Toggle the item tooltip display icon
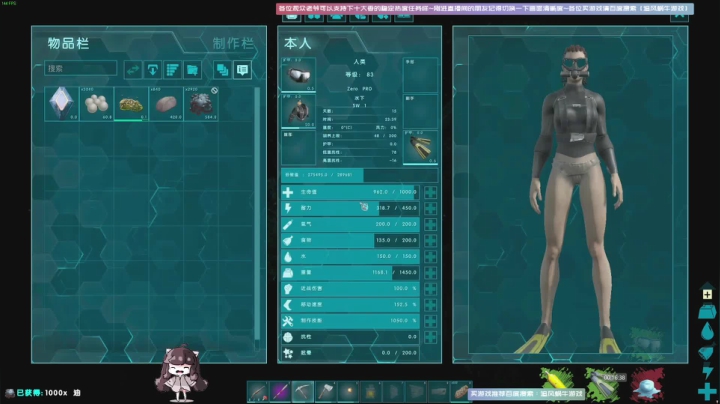The height and width of the screenshot is (404, 720). [x=242, y=70]
